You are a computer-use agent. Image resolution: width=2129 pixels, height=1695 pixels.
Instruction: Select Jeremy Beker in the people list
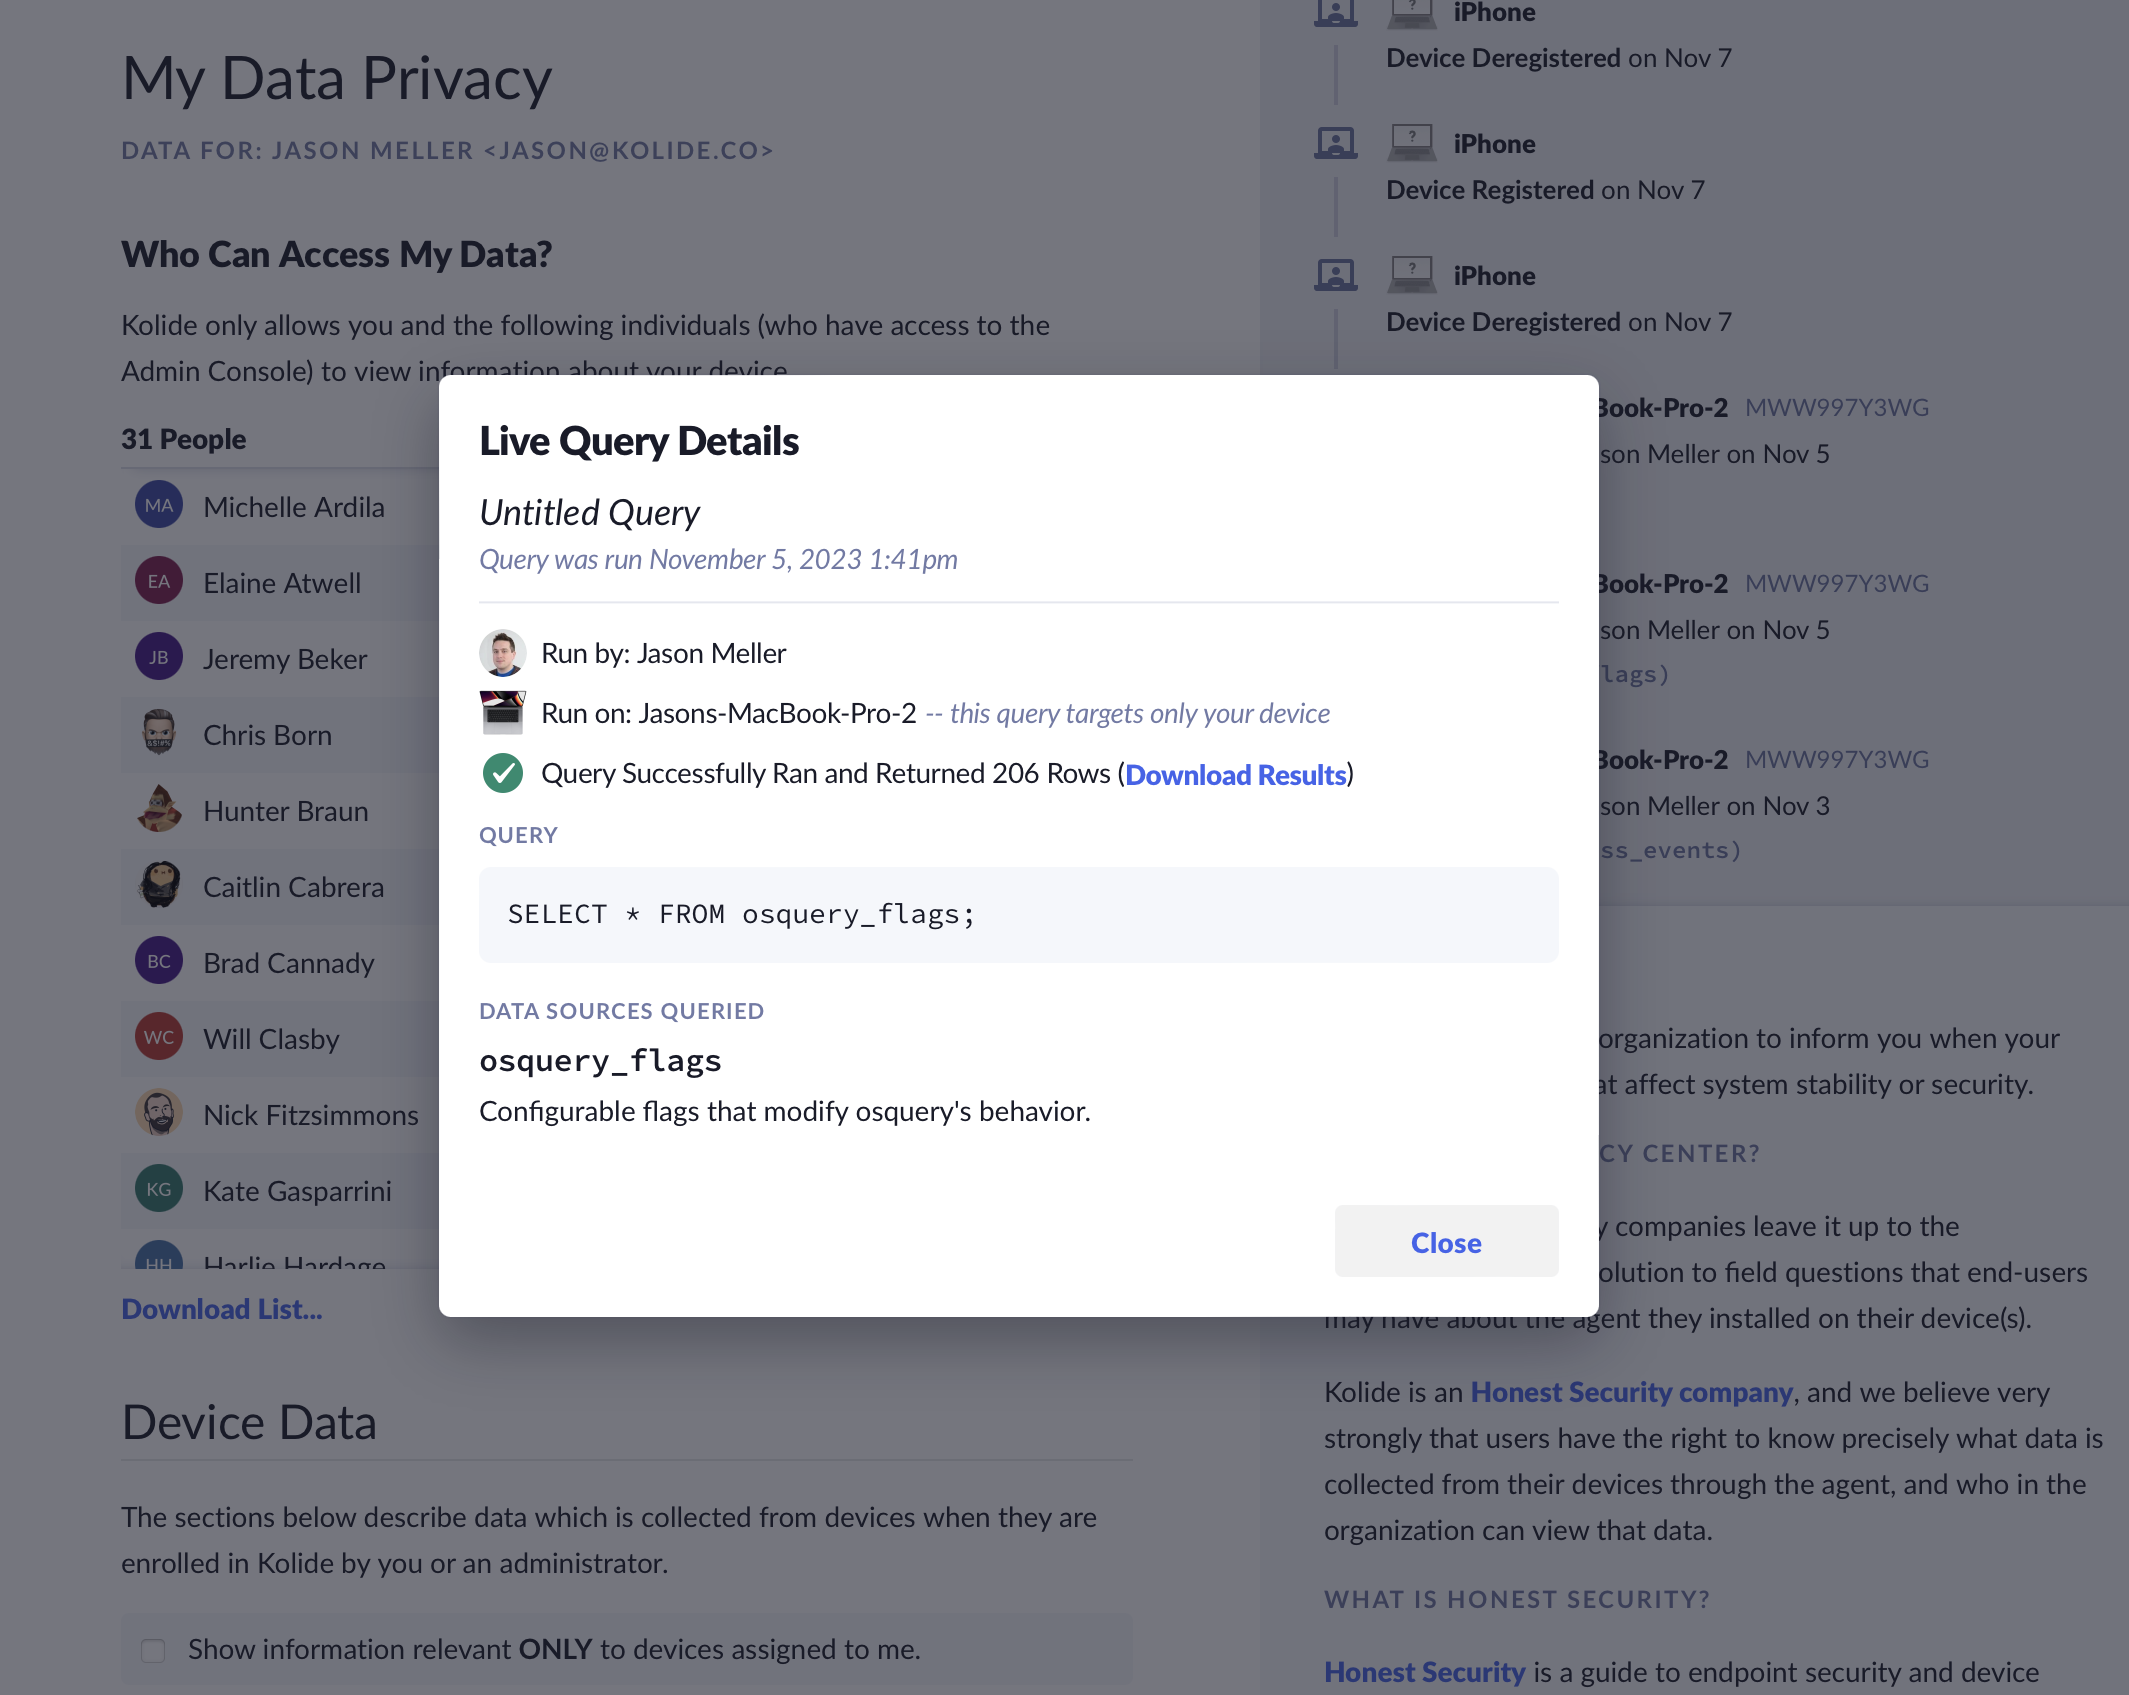[285, 659]
